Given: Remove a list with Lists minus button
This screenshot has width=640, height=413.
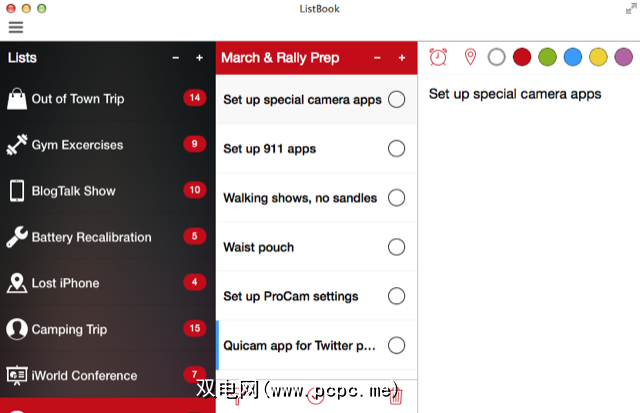Looking at the screenshot, I should pos(176,58).
